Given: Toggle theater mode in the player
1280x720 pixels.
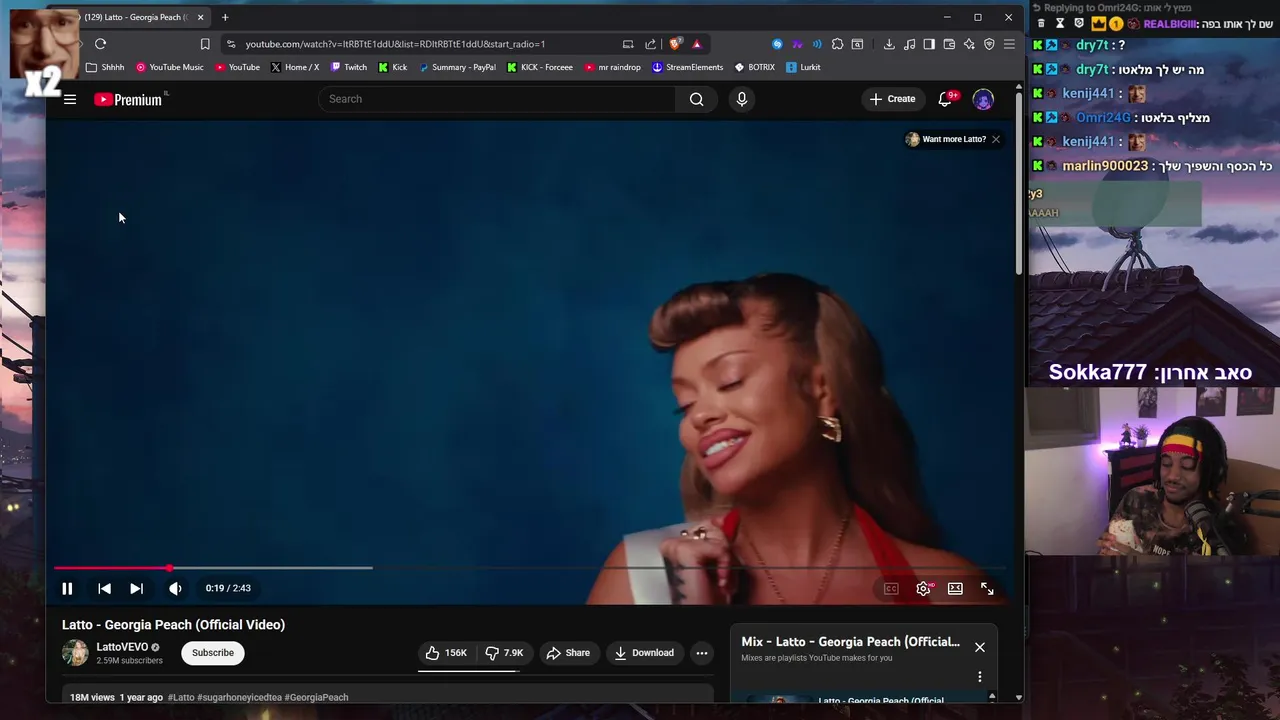Looking at the screenshot, I should pos(955,589).
